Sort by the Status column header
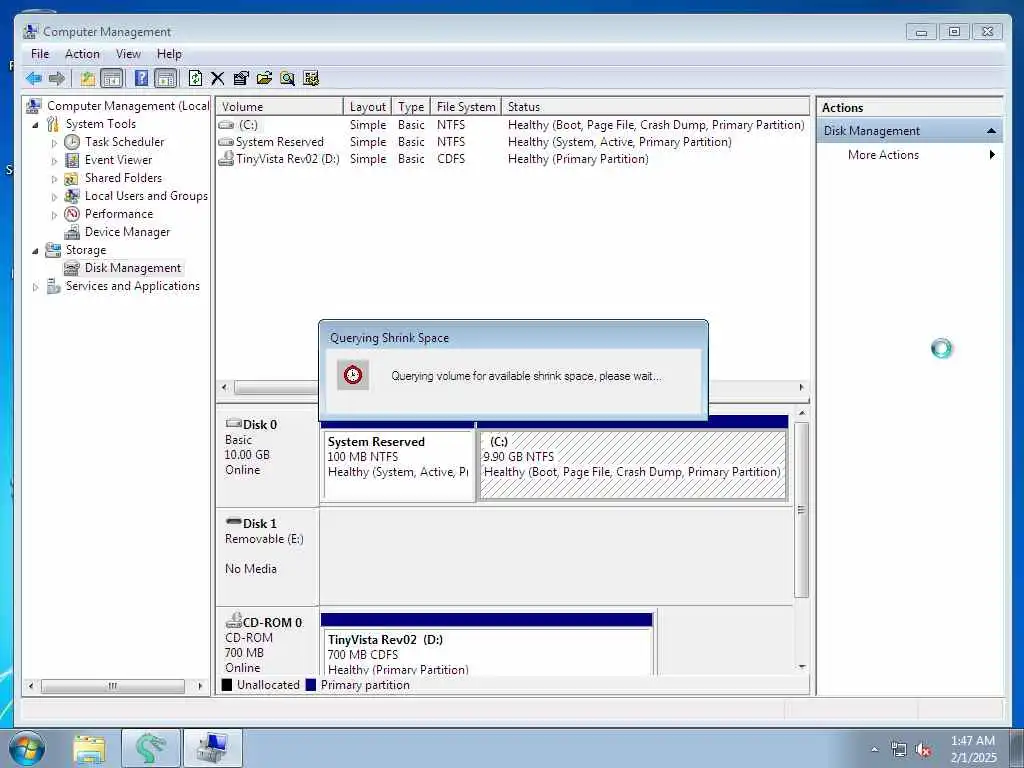Image resolution: width=1024 pixels, height=768 pixels. (x=656, y=106)
